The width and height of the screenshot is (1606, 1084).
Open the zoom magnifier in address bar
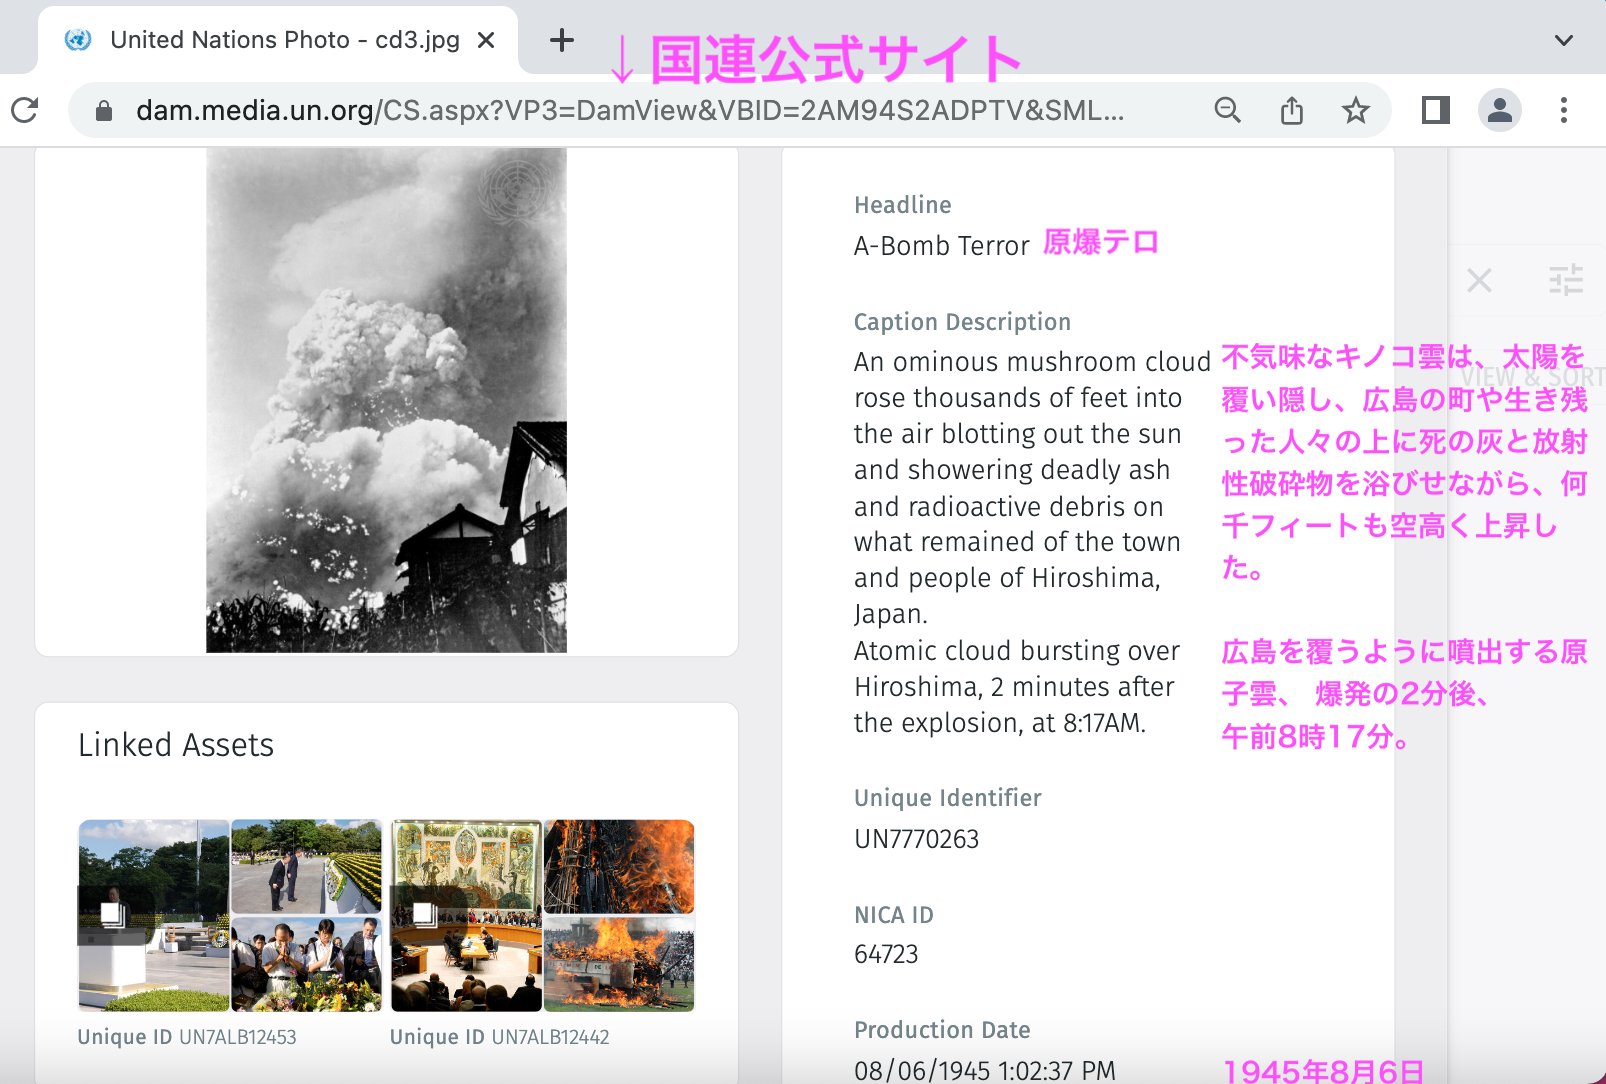(1227, 110)
